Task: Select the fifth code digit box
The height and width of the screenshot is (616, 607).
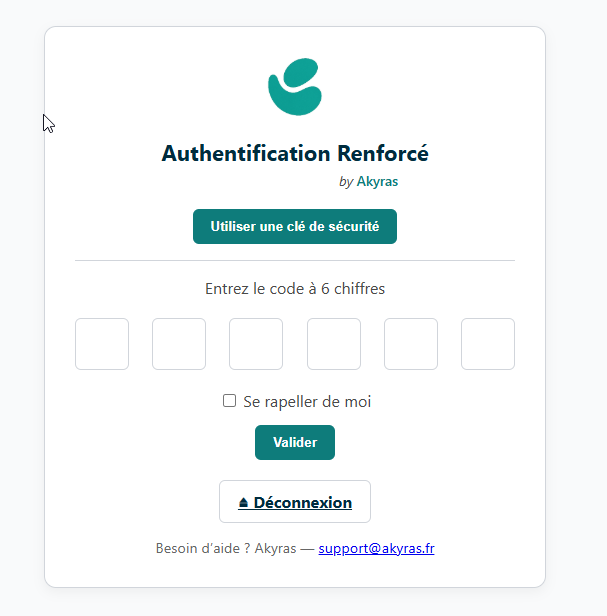Action: pyautogui.click(x=411, y=344)
